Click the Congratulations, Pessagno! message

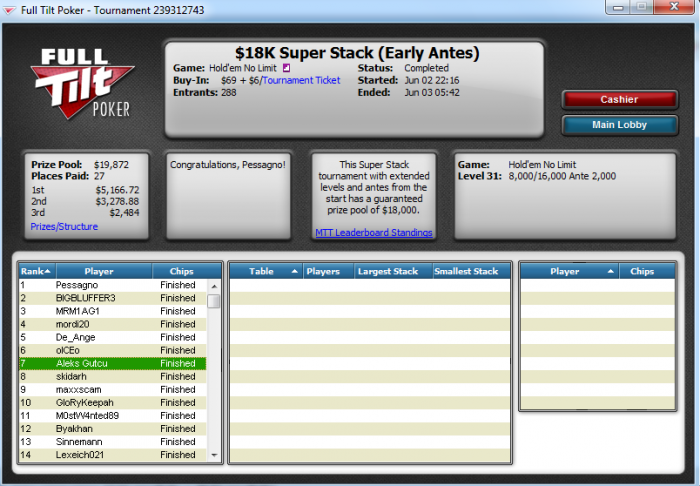(228, 165)
